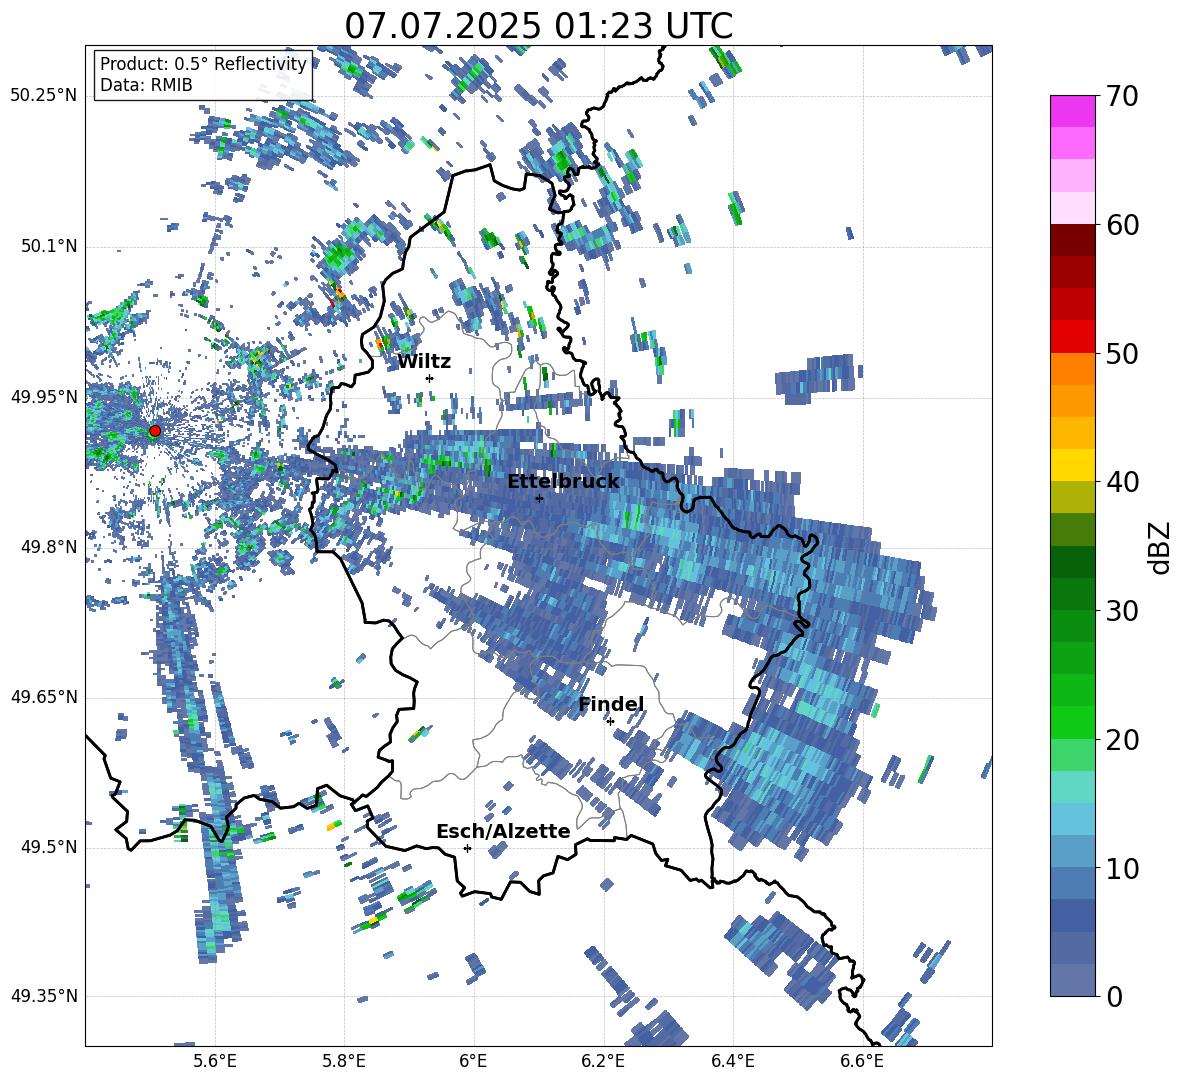Click the 'Data: RMIB' text
This screenshot has width=1184, height=1081.
point(146,85)
